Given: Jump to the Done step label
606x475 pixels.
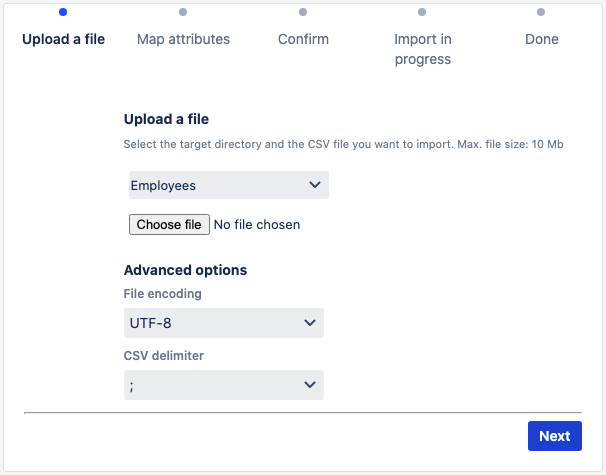Looking at the screenshot, I should [541, 40].
